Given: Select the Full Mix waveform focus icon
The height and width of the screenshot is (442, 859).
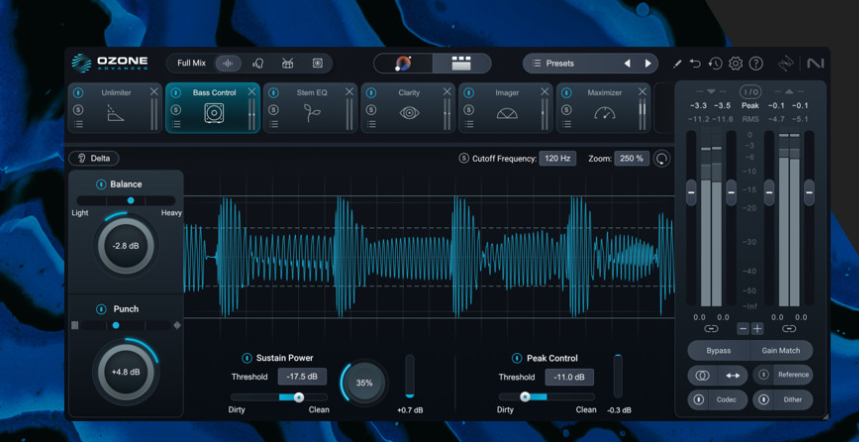Looking at the screenshot, I should click(228, 64).
